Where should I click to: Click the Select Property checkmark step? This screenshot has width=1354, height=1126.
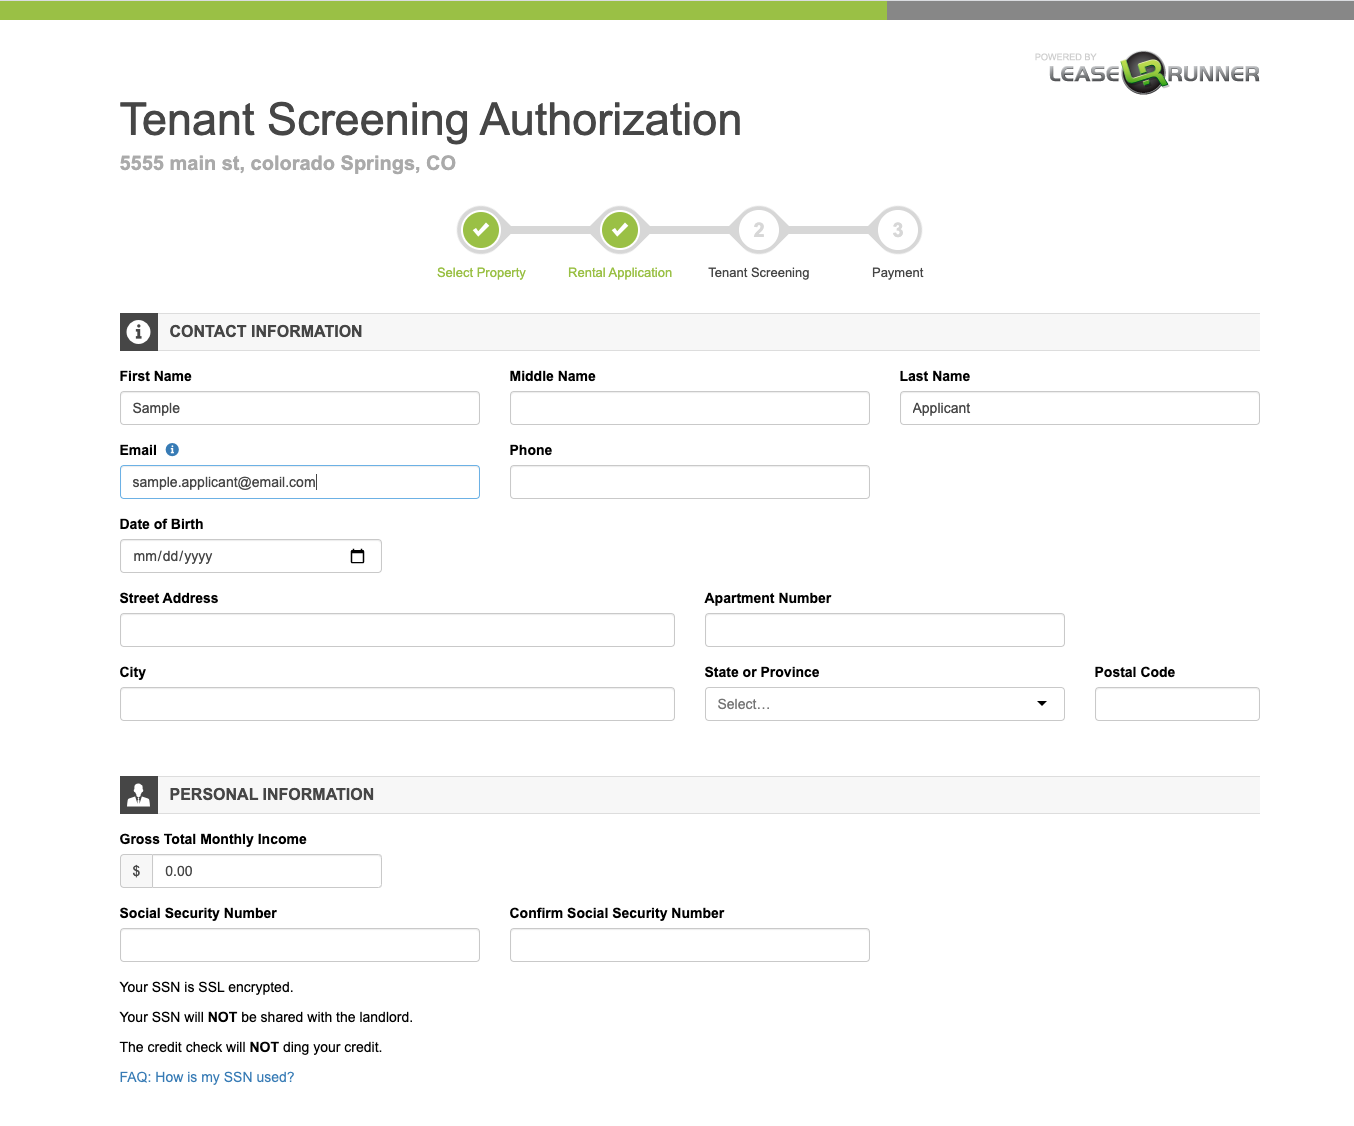(x=481, y=230)
